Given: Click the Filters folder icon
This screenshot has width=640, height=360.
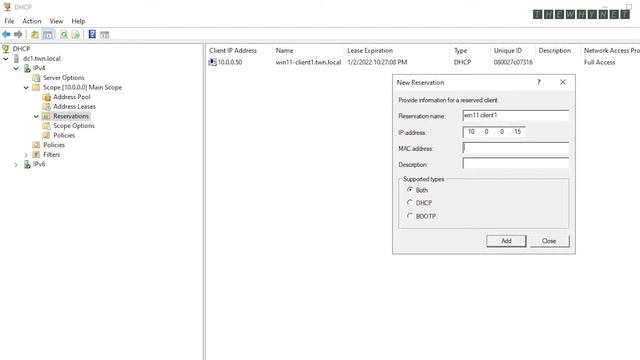Looking at the screenshot, I should point(36,155).
